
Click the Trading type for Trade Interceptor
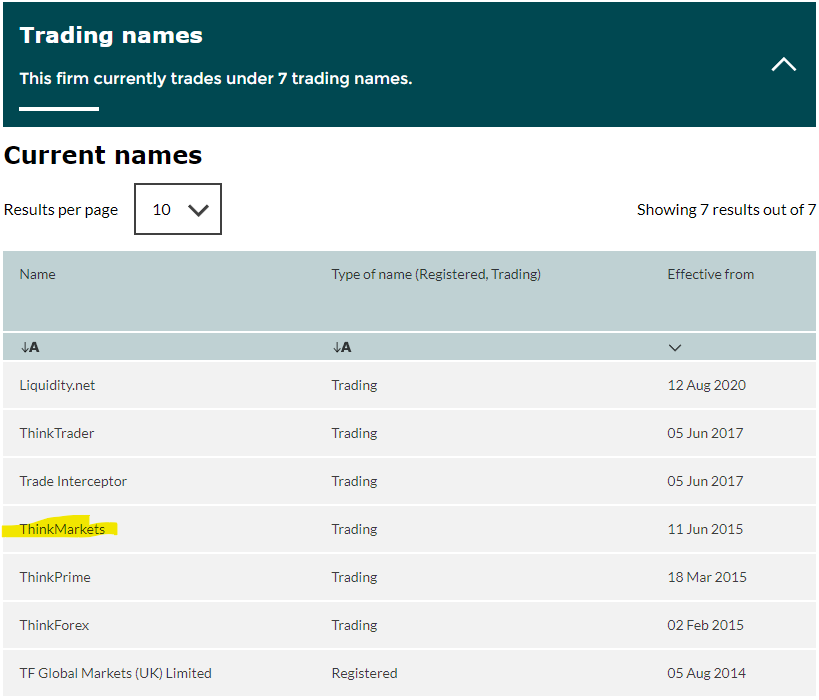354,482
